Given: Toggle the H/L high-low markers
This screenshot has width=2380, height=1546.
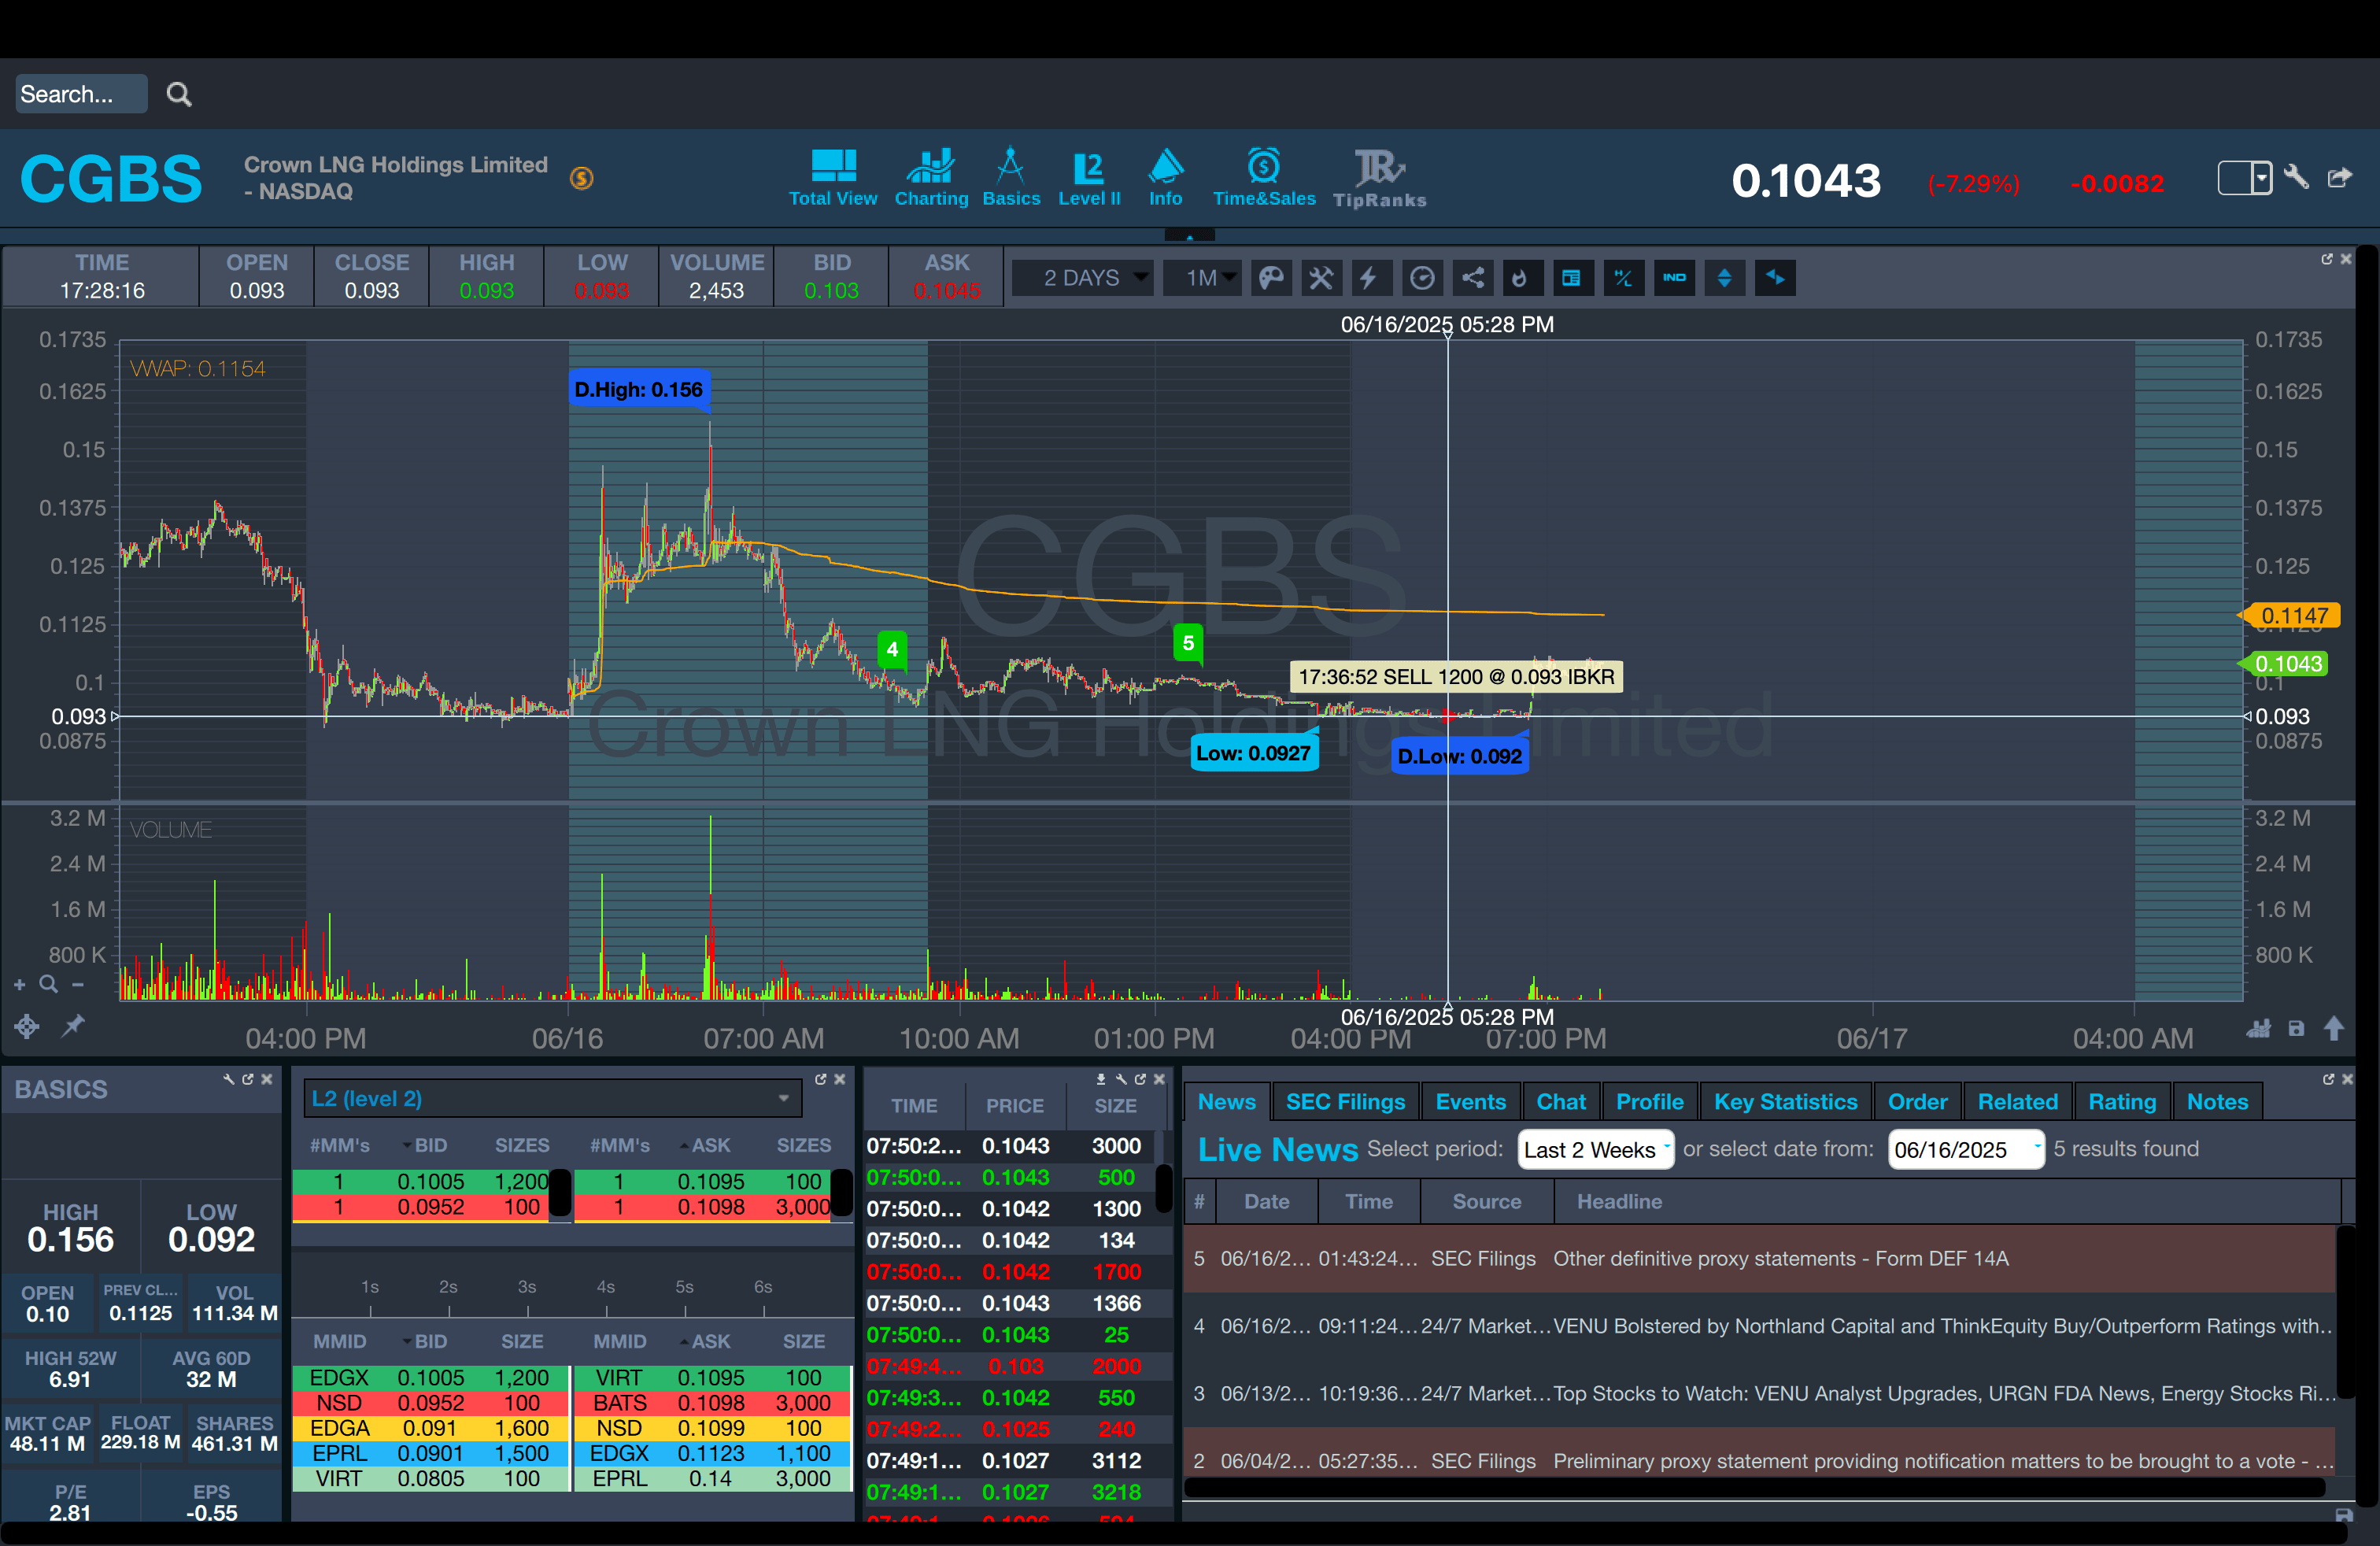Looking at the screenshot, I should point(1623,278).
